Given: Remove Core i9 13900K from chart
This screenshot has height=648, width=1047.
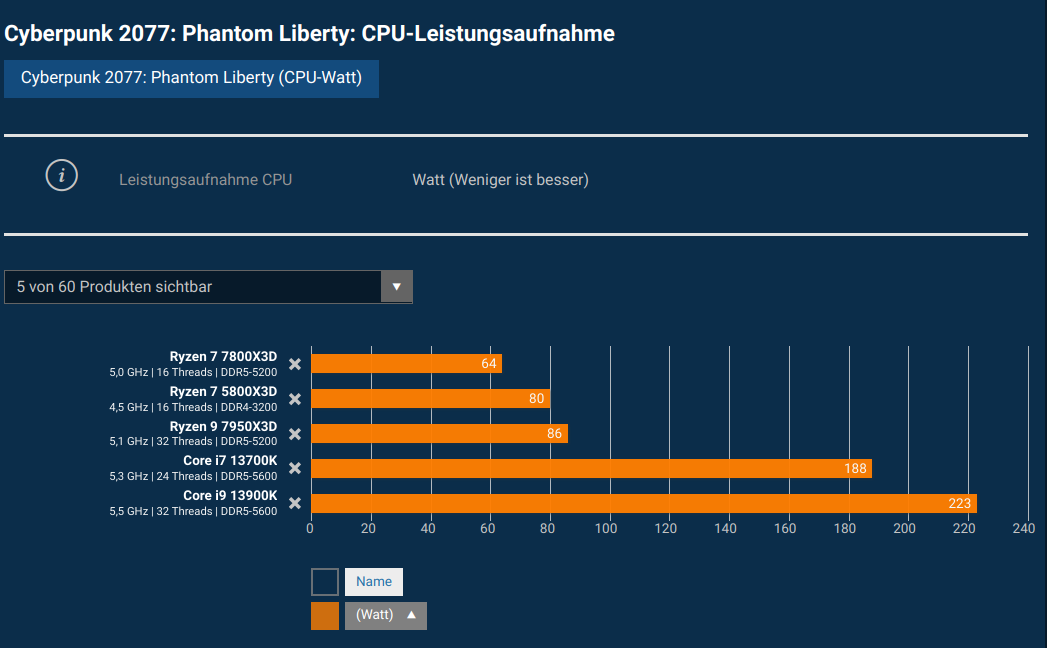Looking at the screenshot, I should point(294,503).
